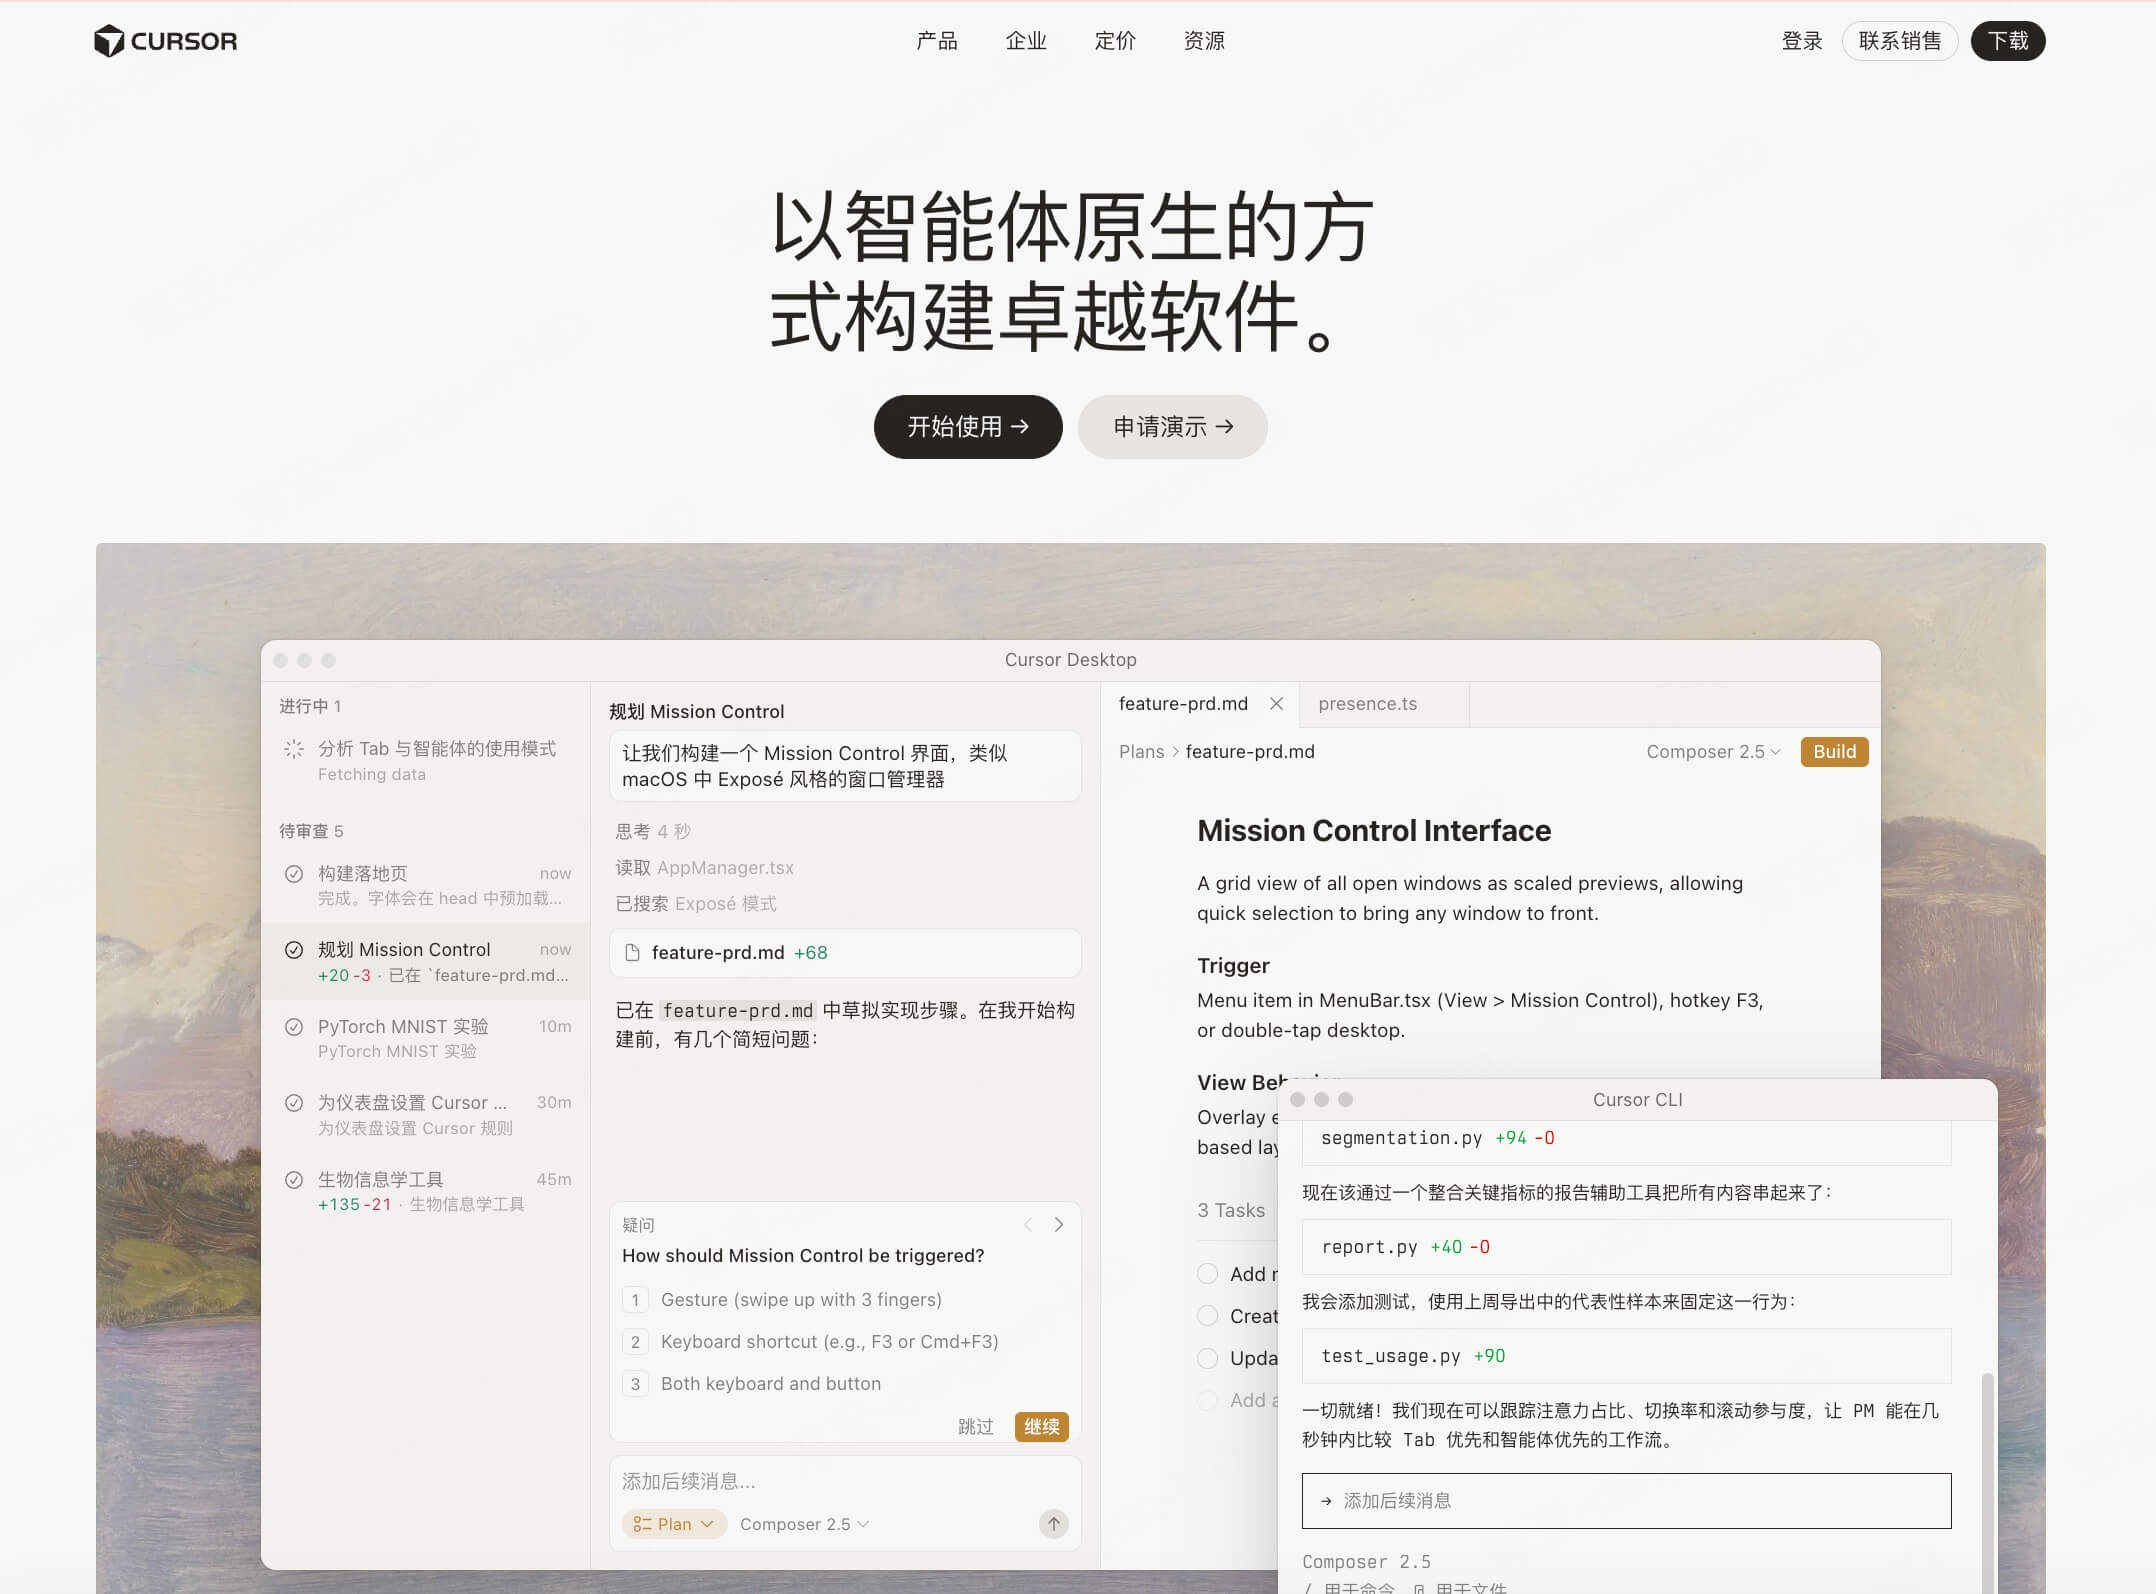2156x1594 pixels.
Task: Open segmentation.py in Cursor CLI
Action: coord(1626,1140)
